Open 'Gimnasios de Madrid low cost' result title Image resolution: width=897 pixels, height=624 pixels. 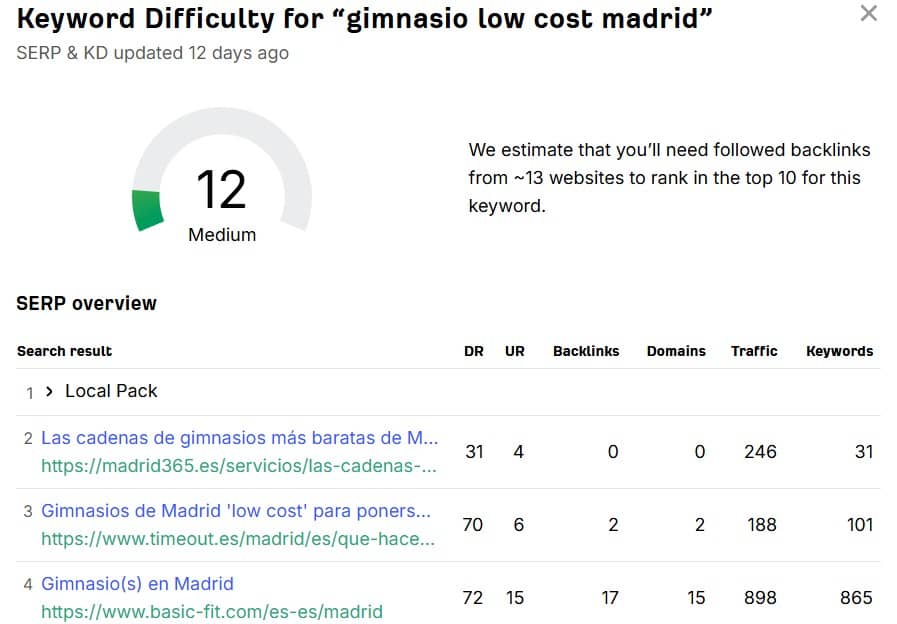click(236, 511)
